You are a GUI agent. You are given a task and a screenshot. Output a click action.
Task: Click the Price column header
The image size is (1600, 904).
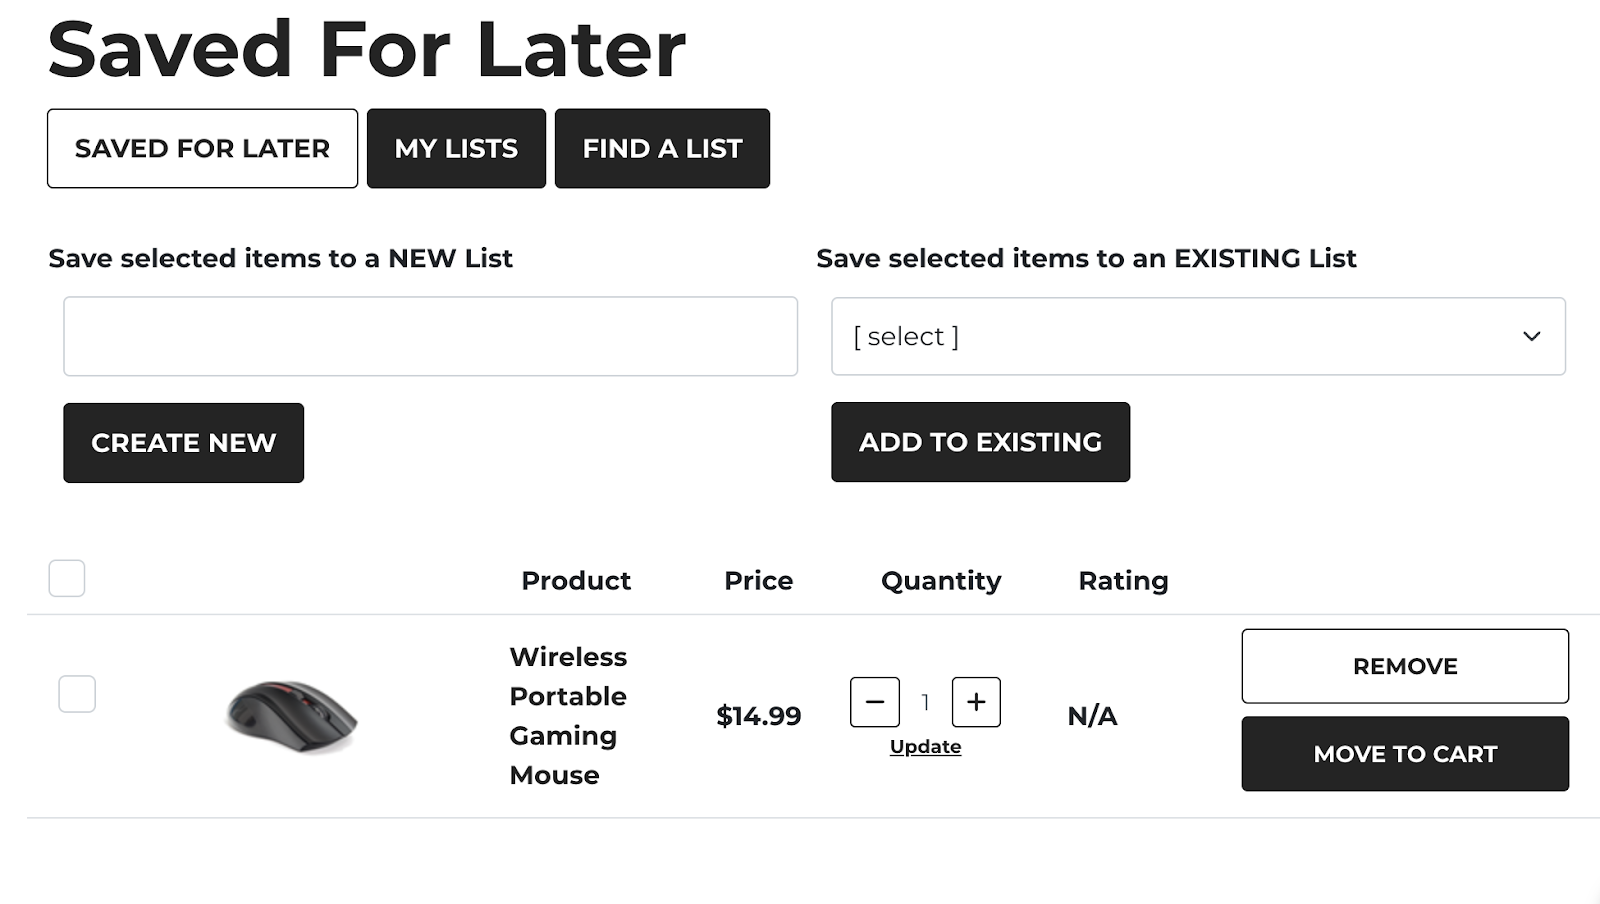tap(758, 580)
